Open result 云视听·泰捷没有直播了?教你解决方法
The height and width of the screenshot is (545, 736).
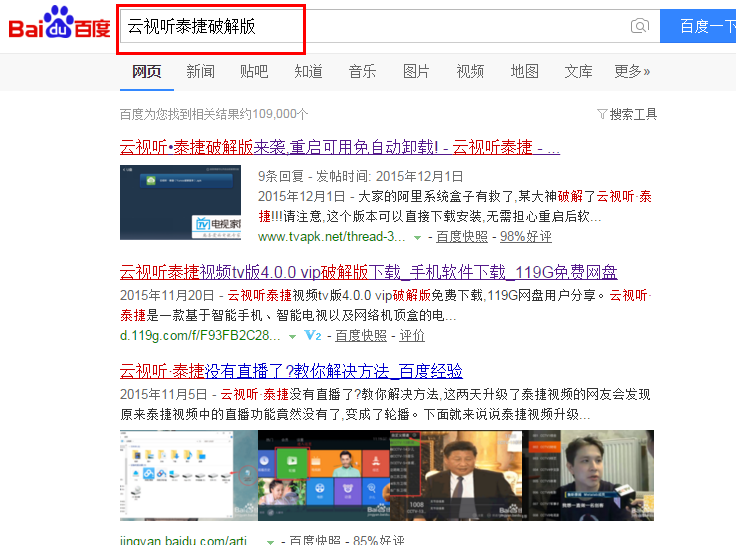(291, 371)
